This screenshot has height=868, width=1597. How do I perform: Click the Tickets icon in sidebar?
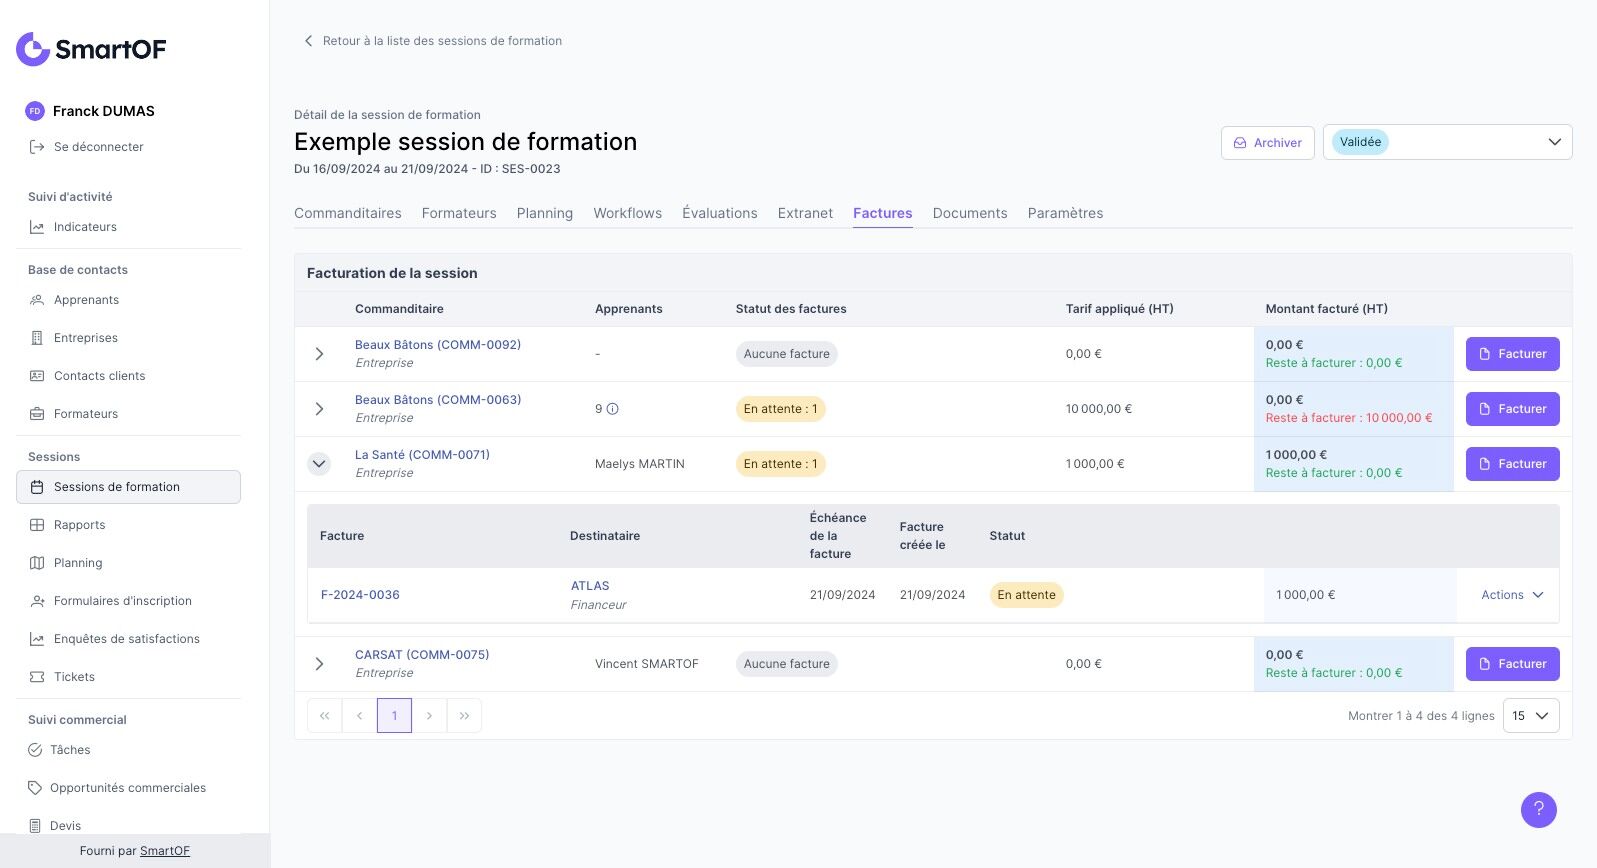click(x=37, y=677)
